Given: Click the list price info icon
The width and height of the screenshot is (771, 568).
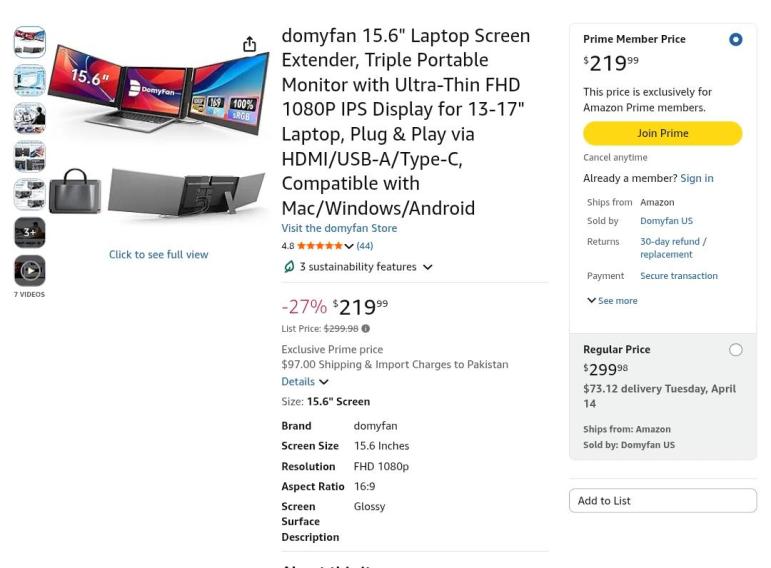Looking at the screenshot, I should click(x=365, y=328).
